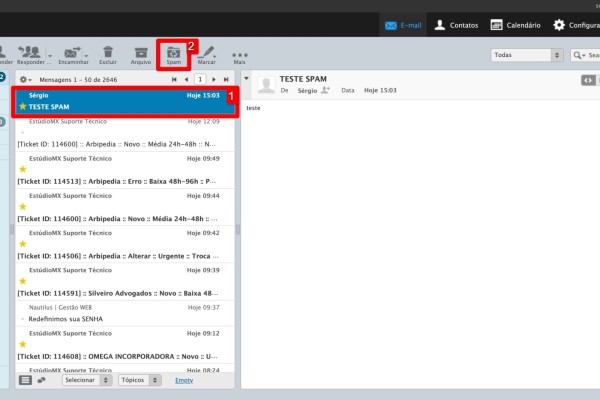Open the Mais more-actions menu

point(240,57)
